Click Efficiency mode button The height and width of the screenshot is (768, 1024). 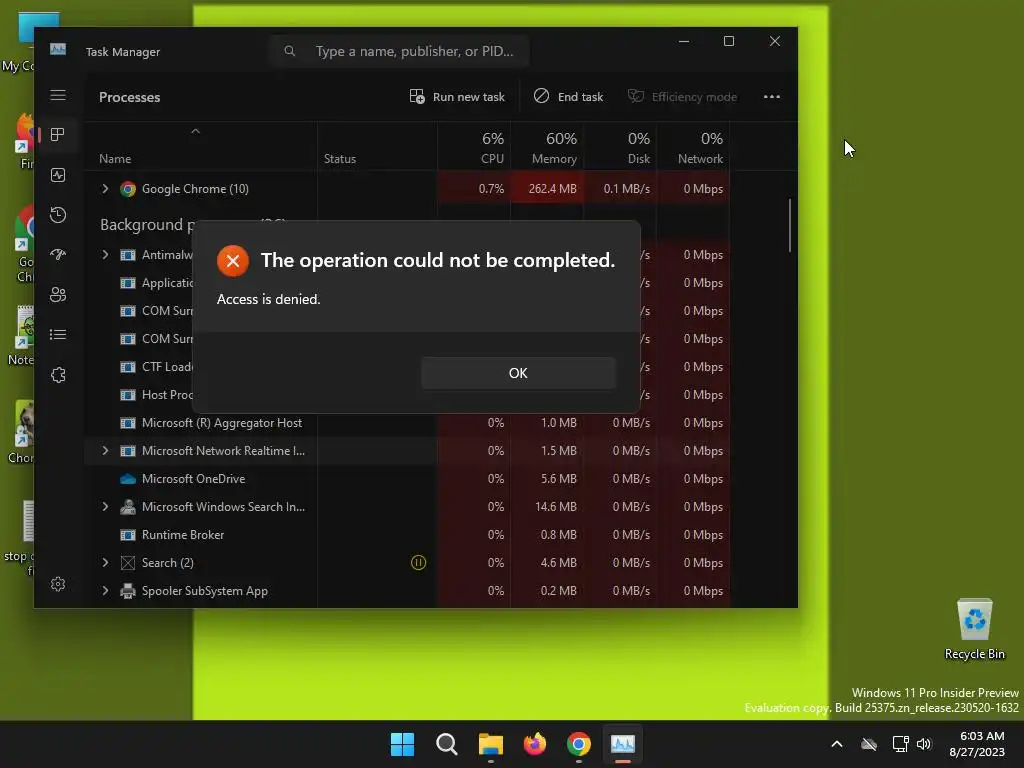[682, 97]
